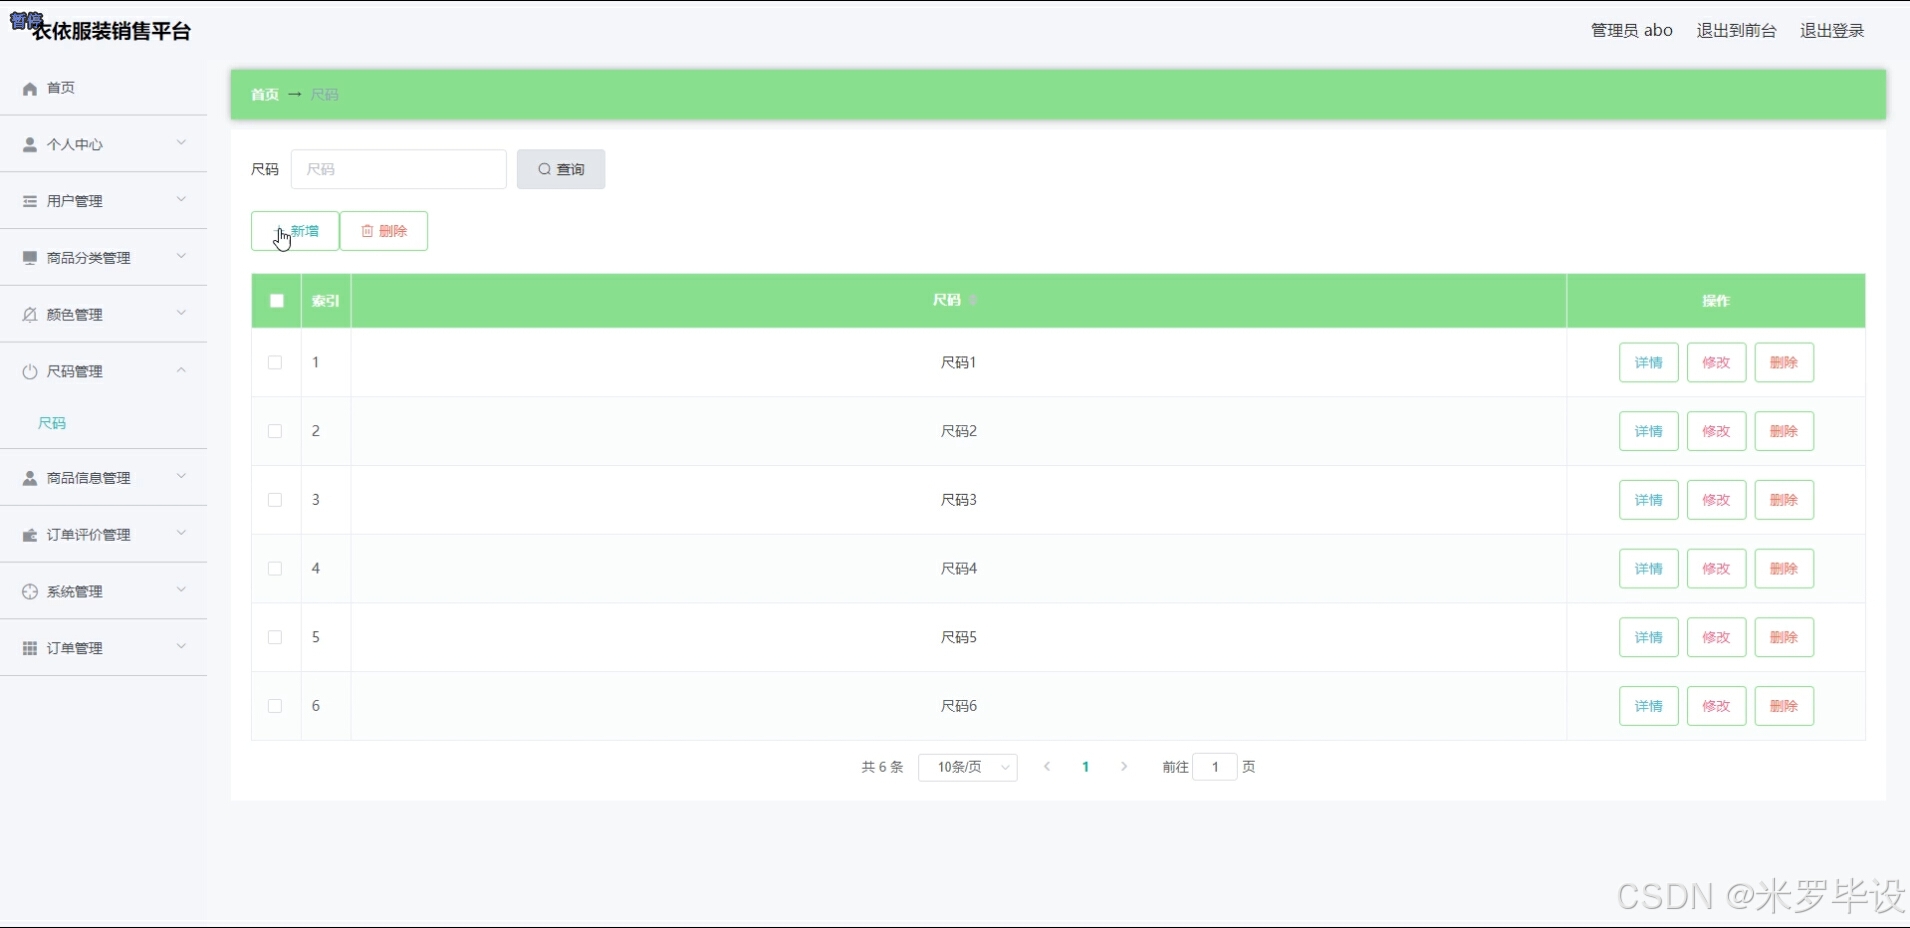Click the list icon for 用户管理
The width and height of the screenshot is (1910, 928).
pos(30,201)
